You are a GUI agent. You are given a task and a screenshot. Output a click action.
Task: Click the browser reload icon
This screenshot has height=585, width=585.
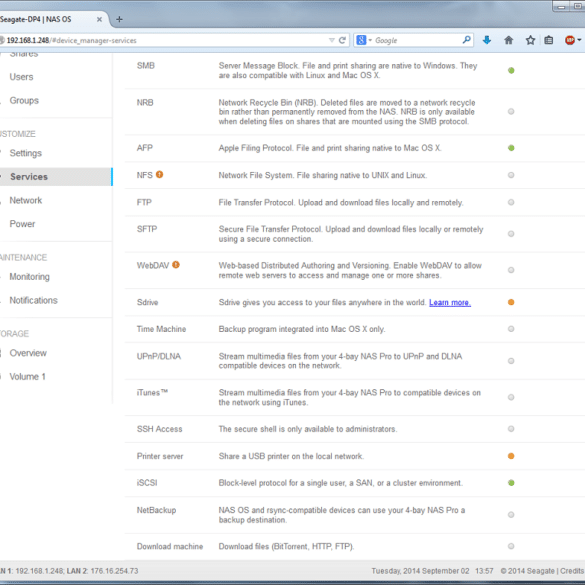[x=342, y=40]
